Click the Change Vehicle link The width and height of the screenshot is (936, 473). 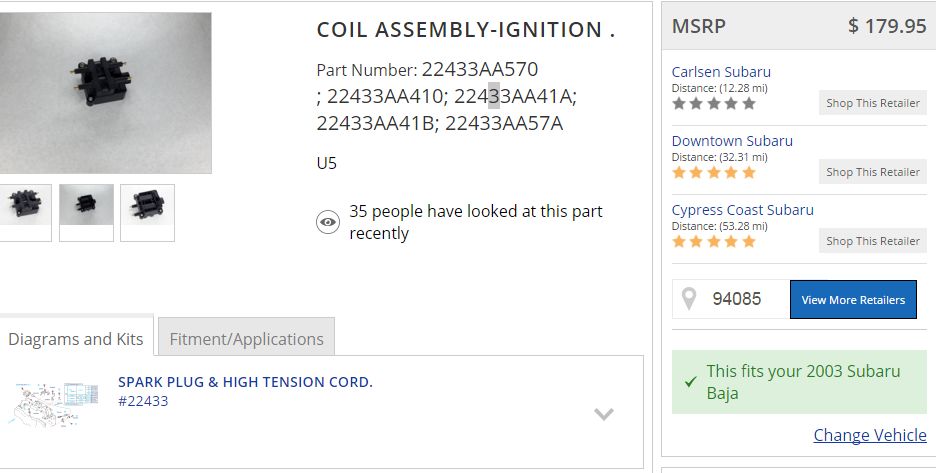click(870, 435)
